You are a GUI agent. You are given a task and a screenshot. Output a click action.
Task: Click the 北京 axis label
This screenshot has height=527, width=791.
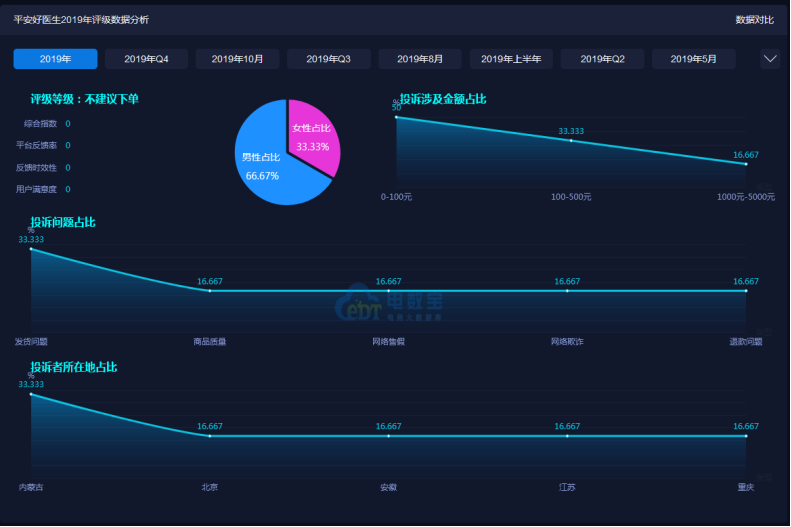tap(210, 487)
